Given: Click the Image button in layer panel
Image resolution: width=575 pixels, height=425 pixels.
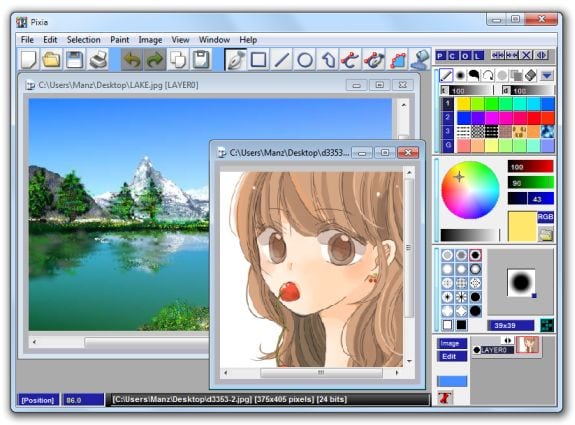Looking at the screenshot, I should point(452,344).
